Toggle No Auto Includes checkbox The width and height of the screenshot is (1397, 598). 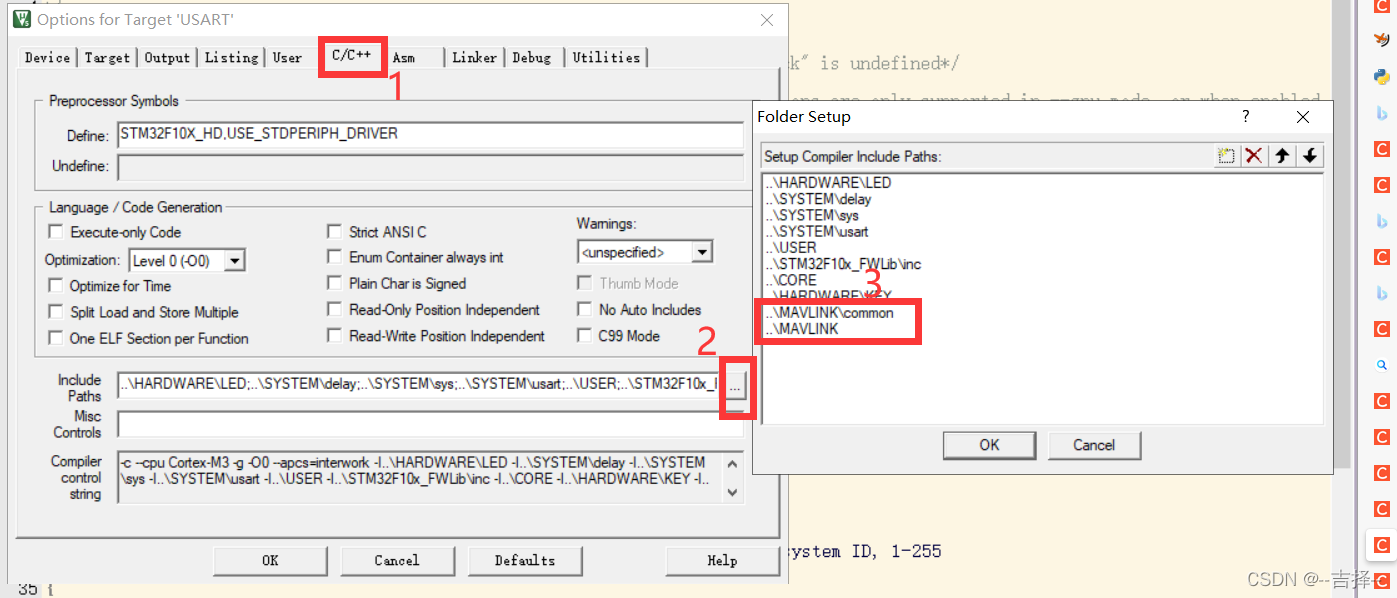(x=584, y=310)
